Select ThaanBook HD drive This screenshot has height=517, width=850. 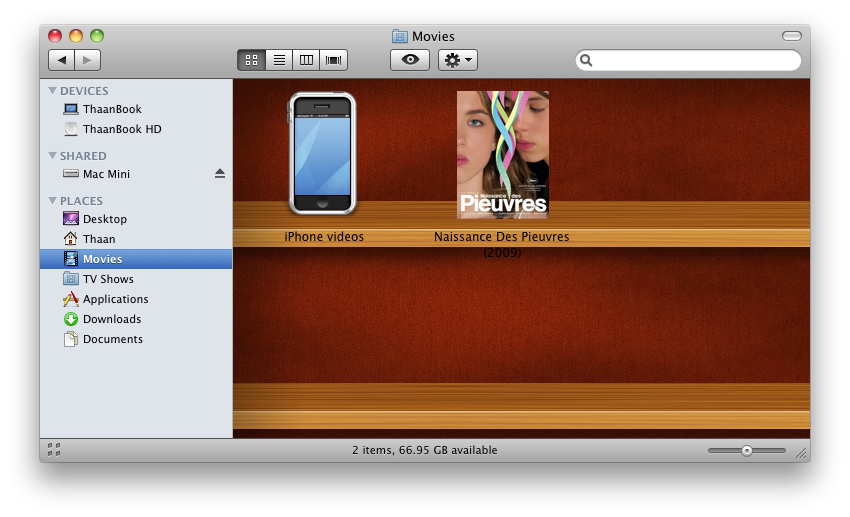136,129
